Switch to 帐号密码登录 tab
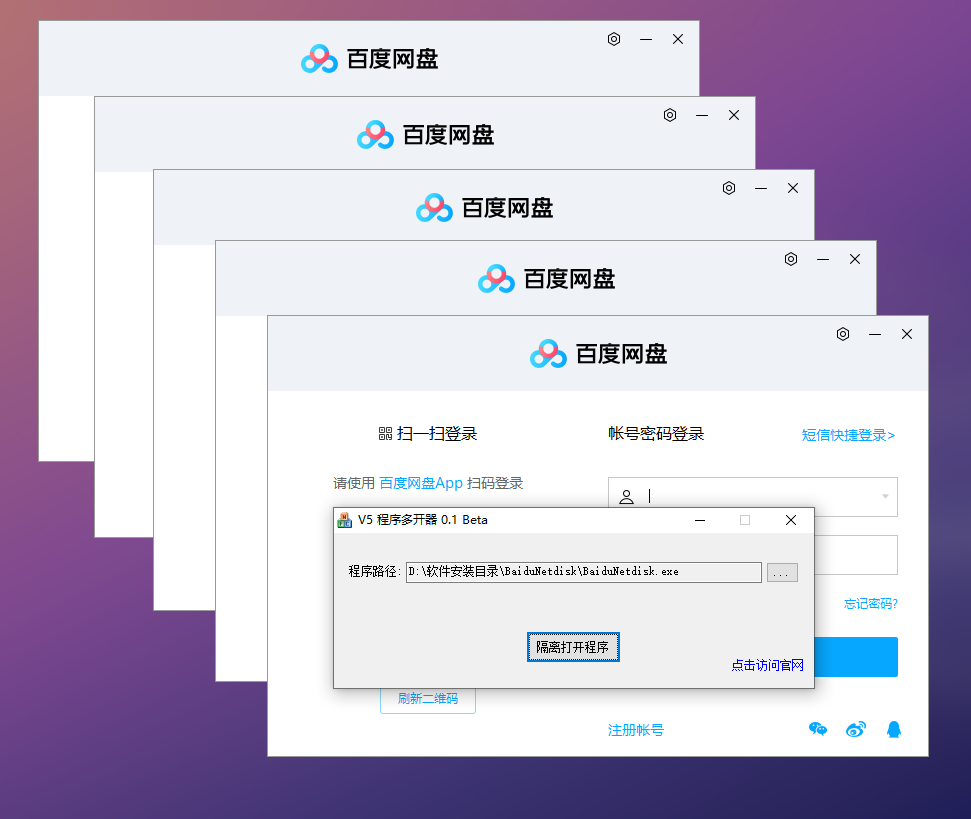971x819 pixels. pos(656,434)
